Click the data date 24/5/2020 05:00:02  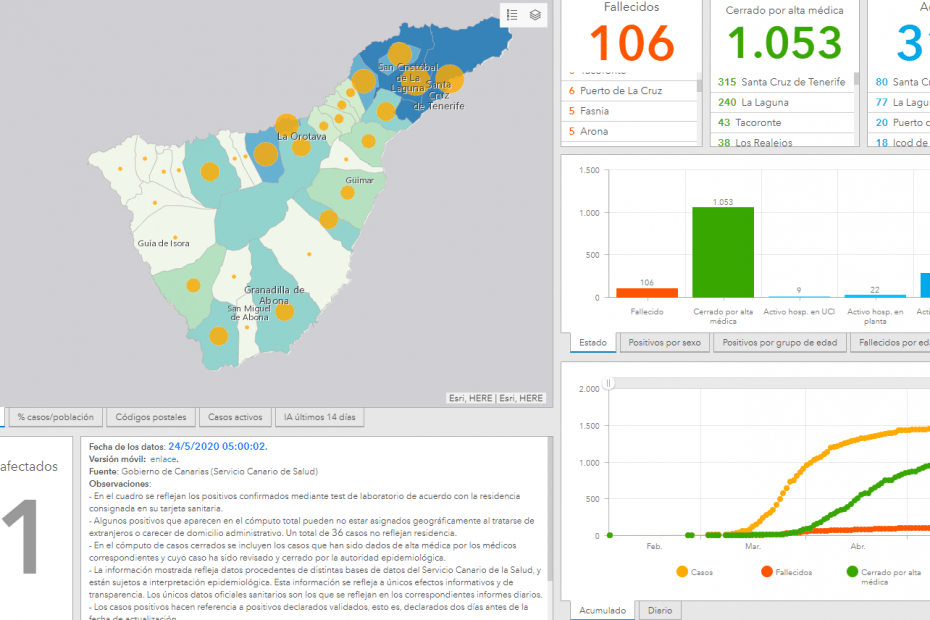click(218, 446)
